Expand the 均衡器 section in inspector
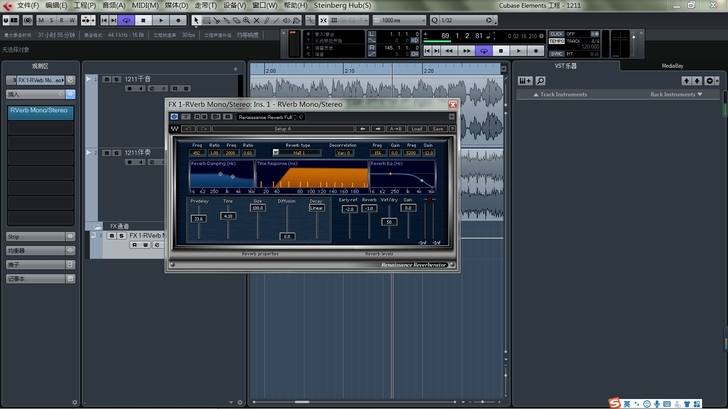Viewport: 728px width, 409px height. [40, 251]
